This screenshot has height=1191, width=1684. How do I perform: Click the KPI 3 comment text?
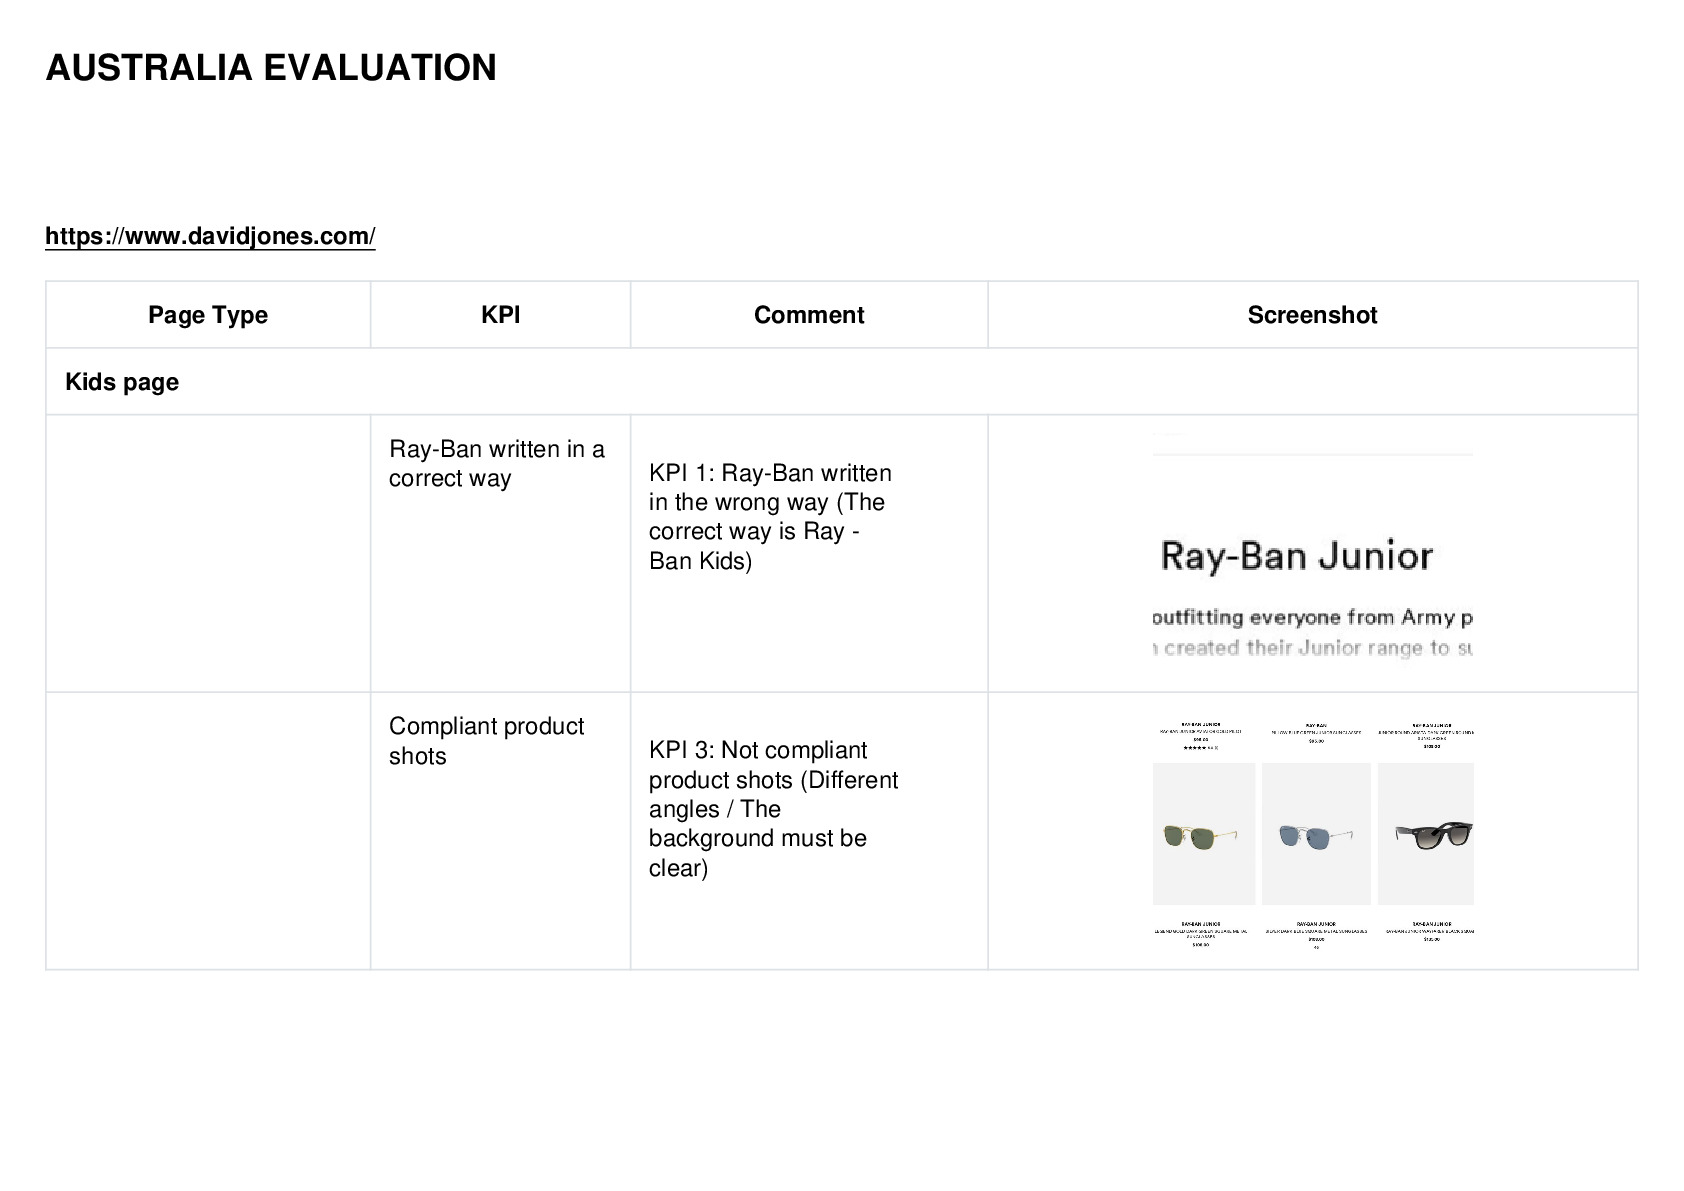[773, 809]
